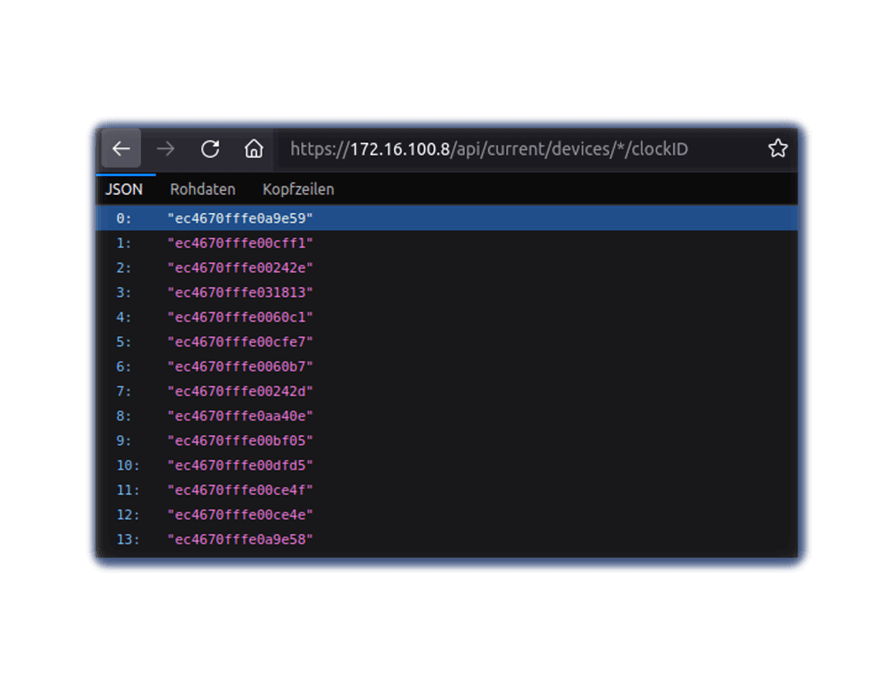
Task: Bookmark this page with the star icon
Action: coord(777,149)
